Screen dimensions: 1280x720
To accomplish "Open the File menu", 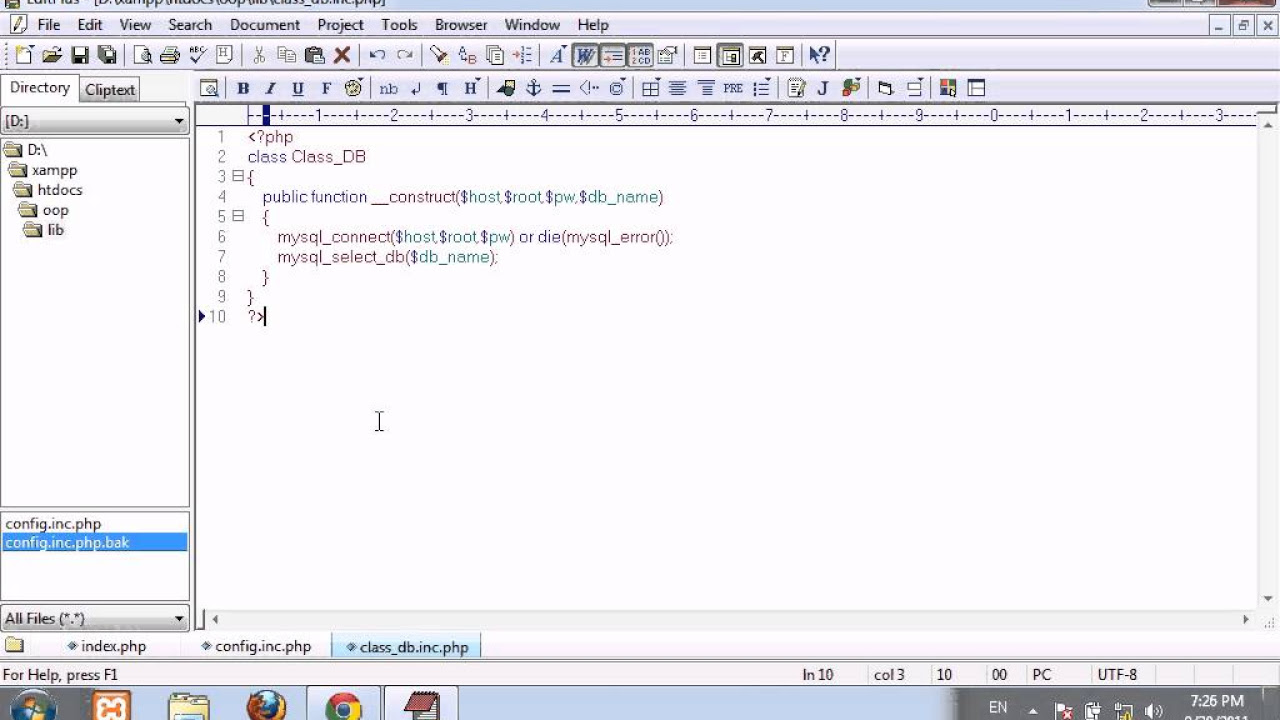I will (48, 24).
